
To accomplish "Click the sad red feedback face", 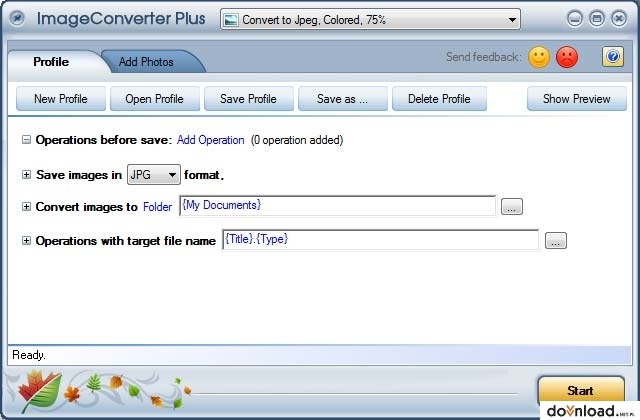I will 567,57.
